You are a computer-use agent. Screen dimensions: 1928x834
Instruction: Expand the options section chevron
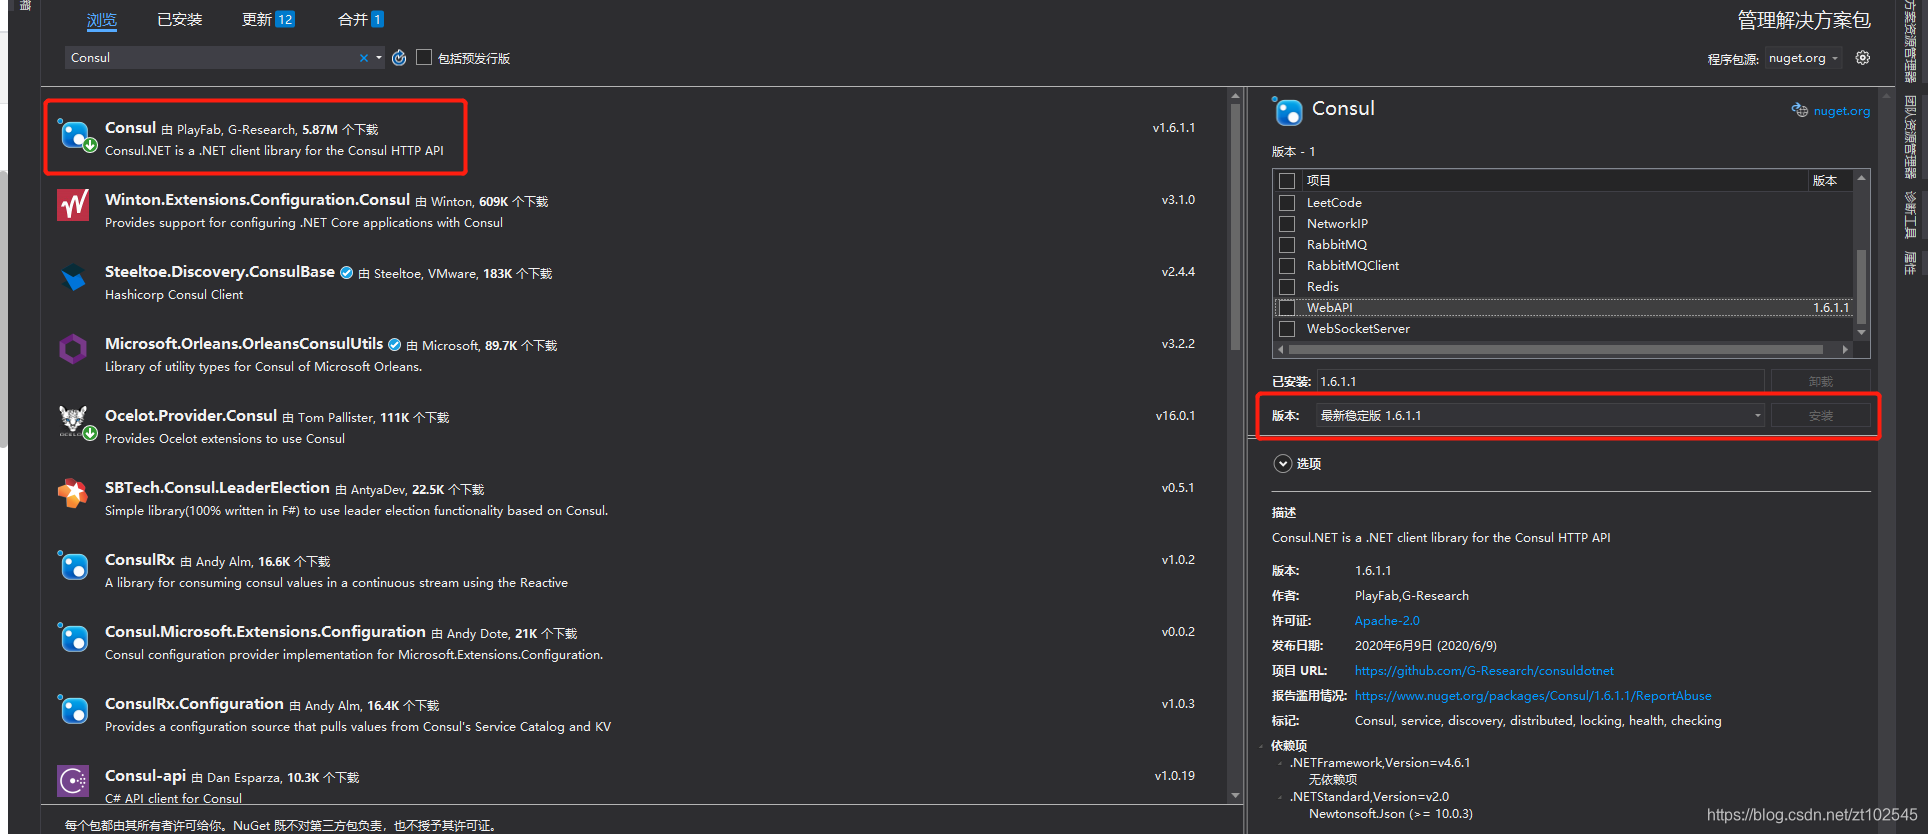(x=1283, y=464)
